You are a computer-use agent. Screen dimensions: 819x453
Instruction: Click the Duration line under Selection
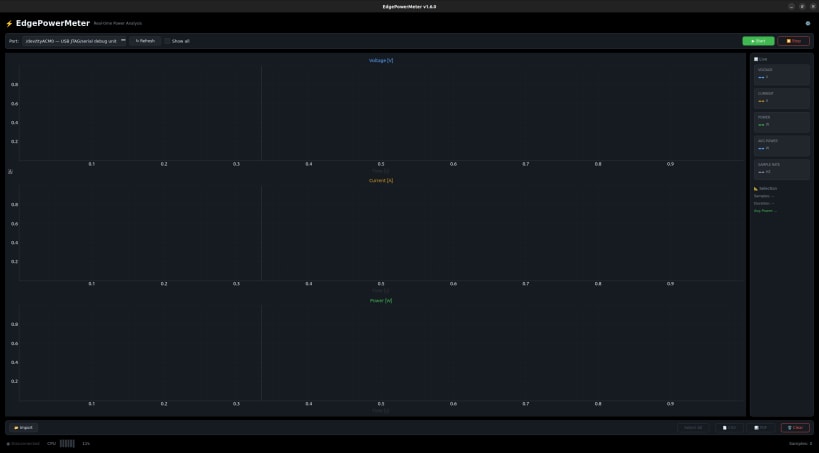pos(764,203)
